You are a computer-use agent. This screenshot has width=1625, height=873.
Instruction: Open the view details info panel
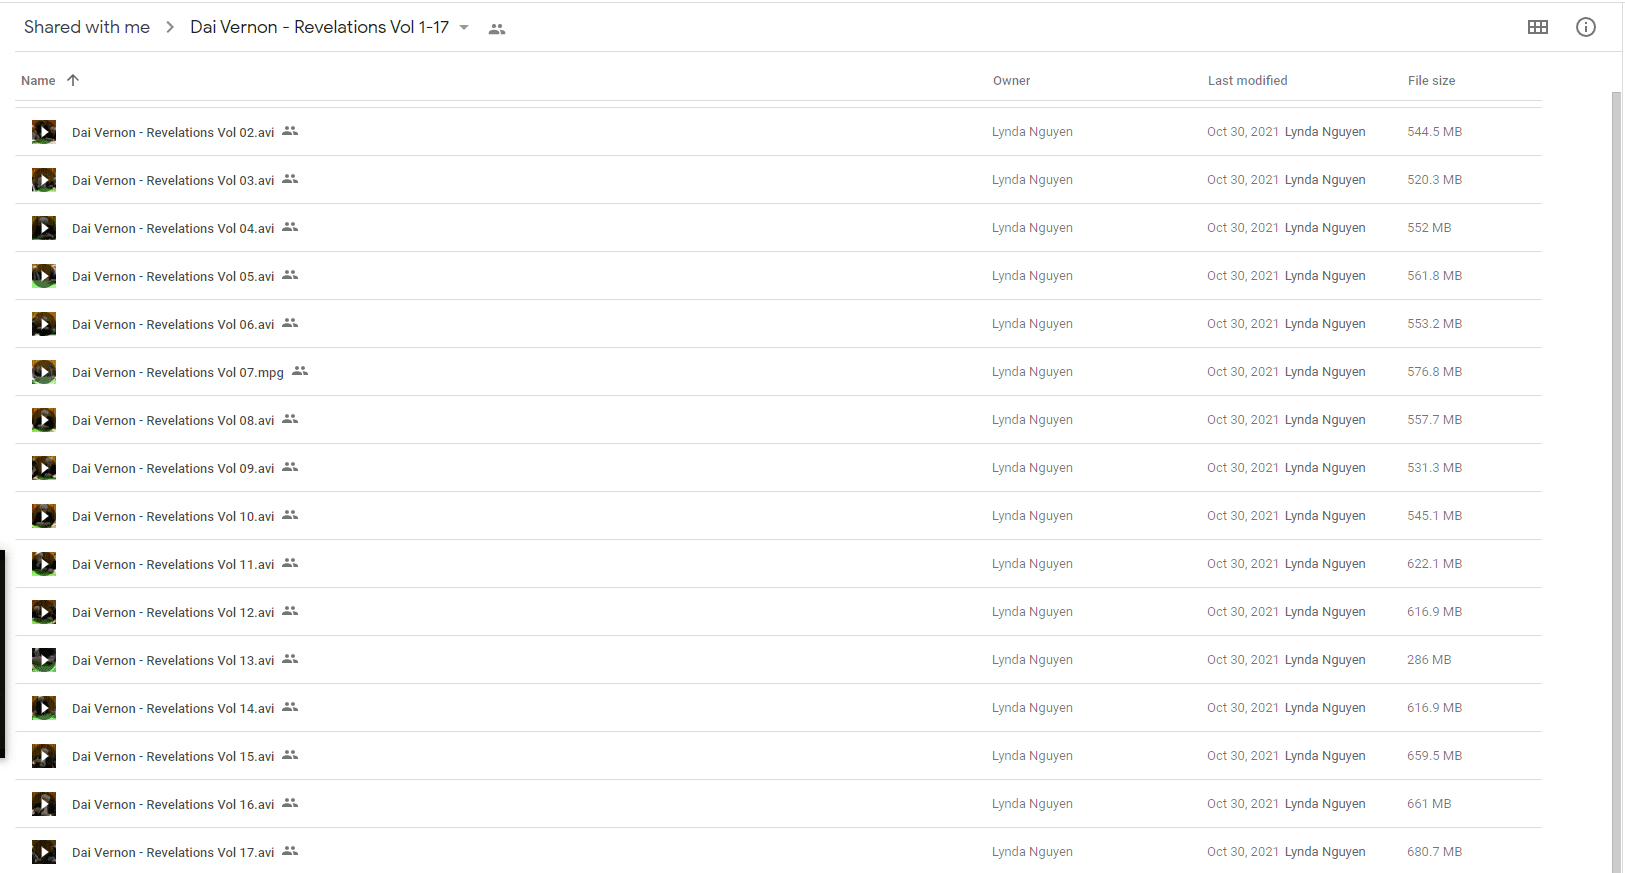tap(1586, 27)
